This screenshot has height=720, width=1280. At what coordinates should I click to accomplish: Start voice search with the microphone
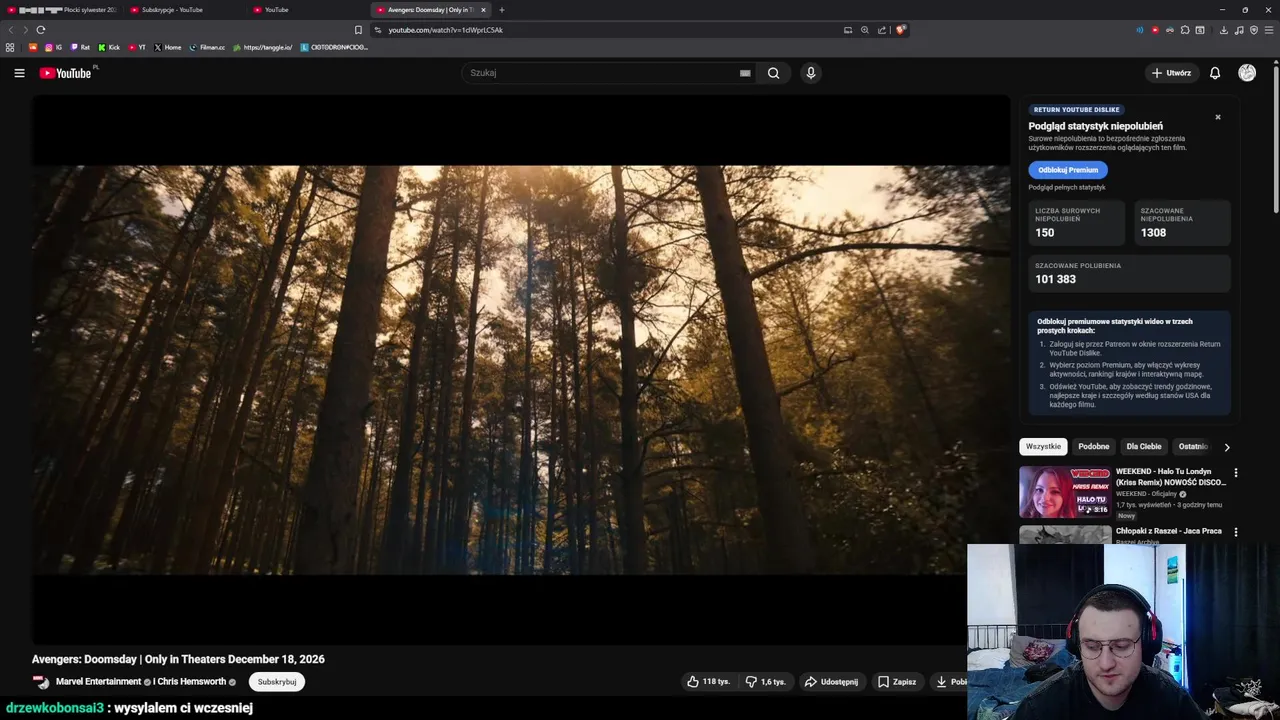click(811, 73)
